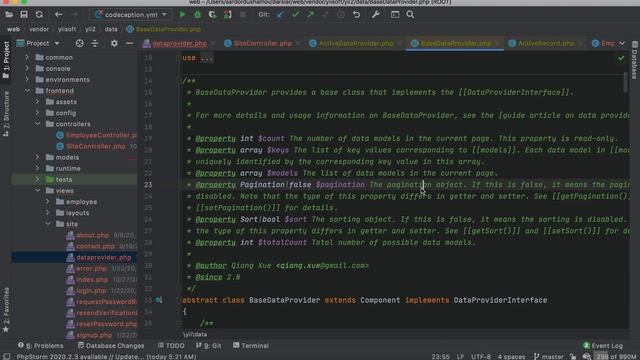Commit changes with Git checkmark icon
640x360 pixels.
point(296,15)
